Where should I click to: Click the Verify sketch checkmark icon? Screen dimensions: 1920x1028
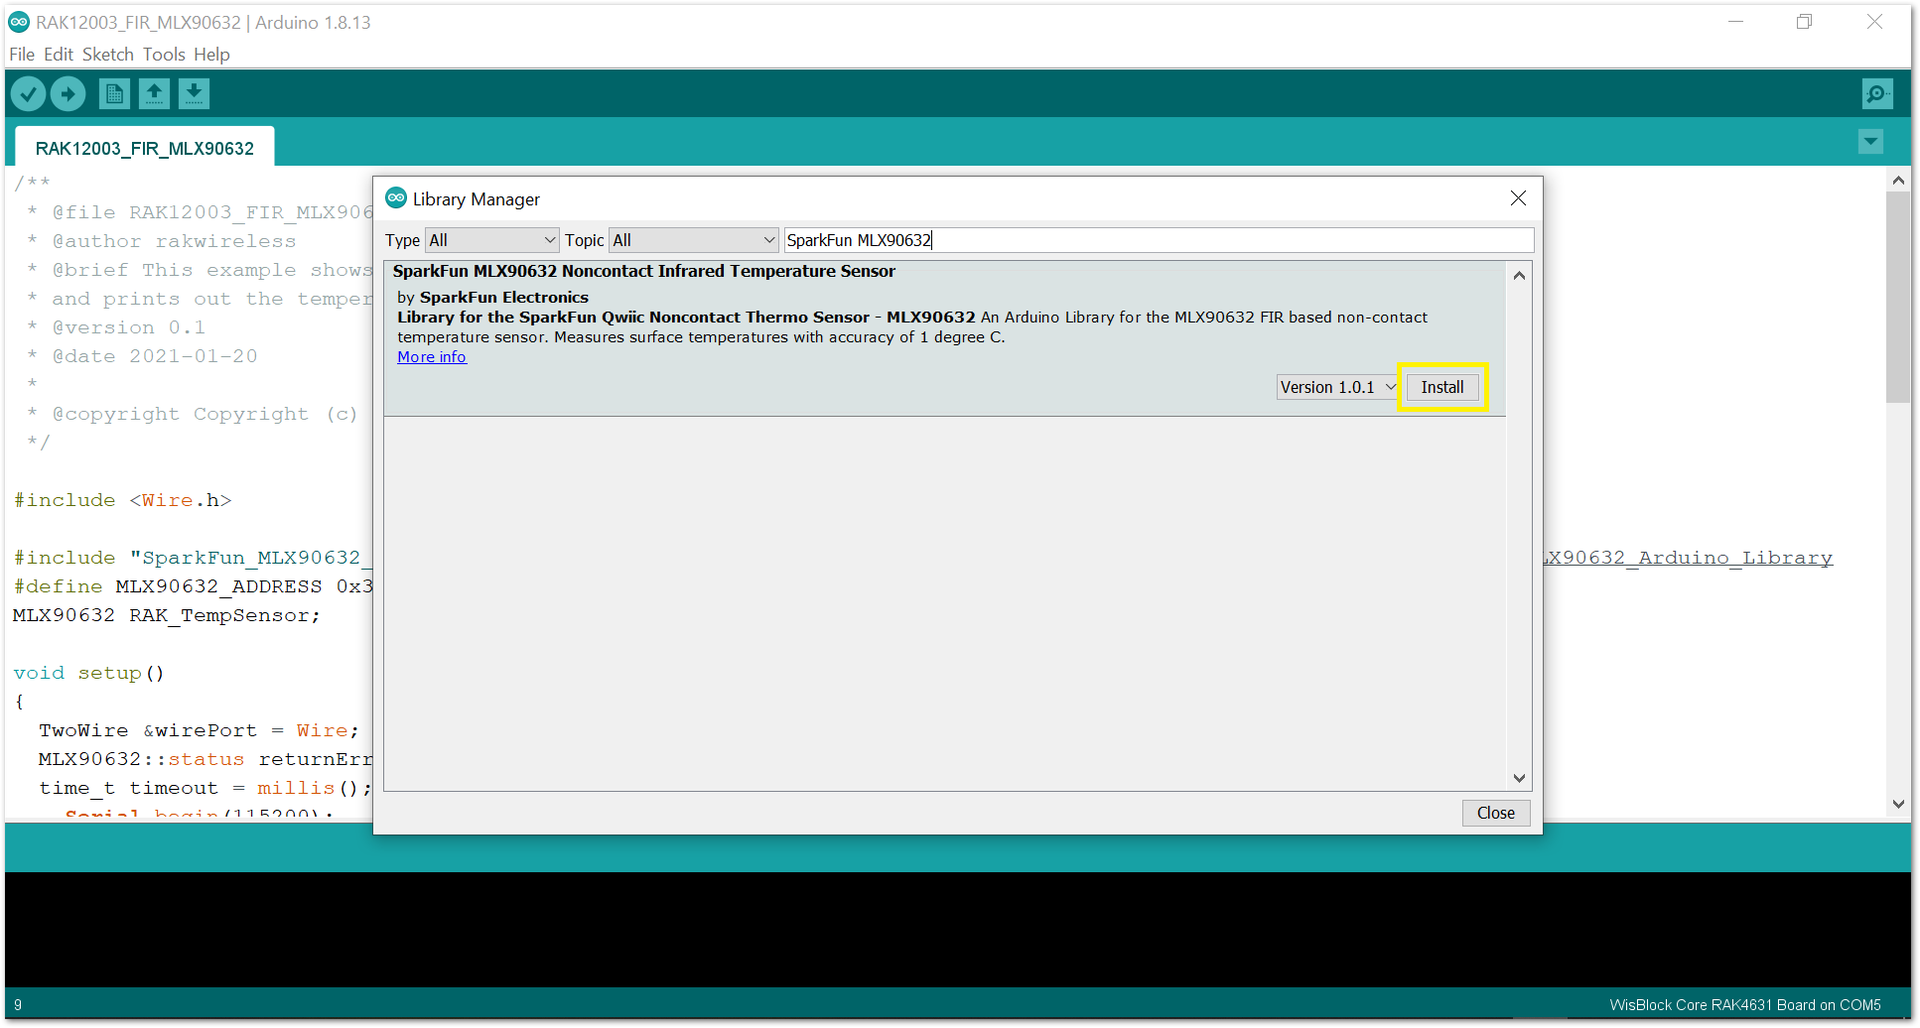[x=29, y=94]
